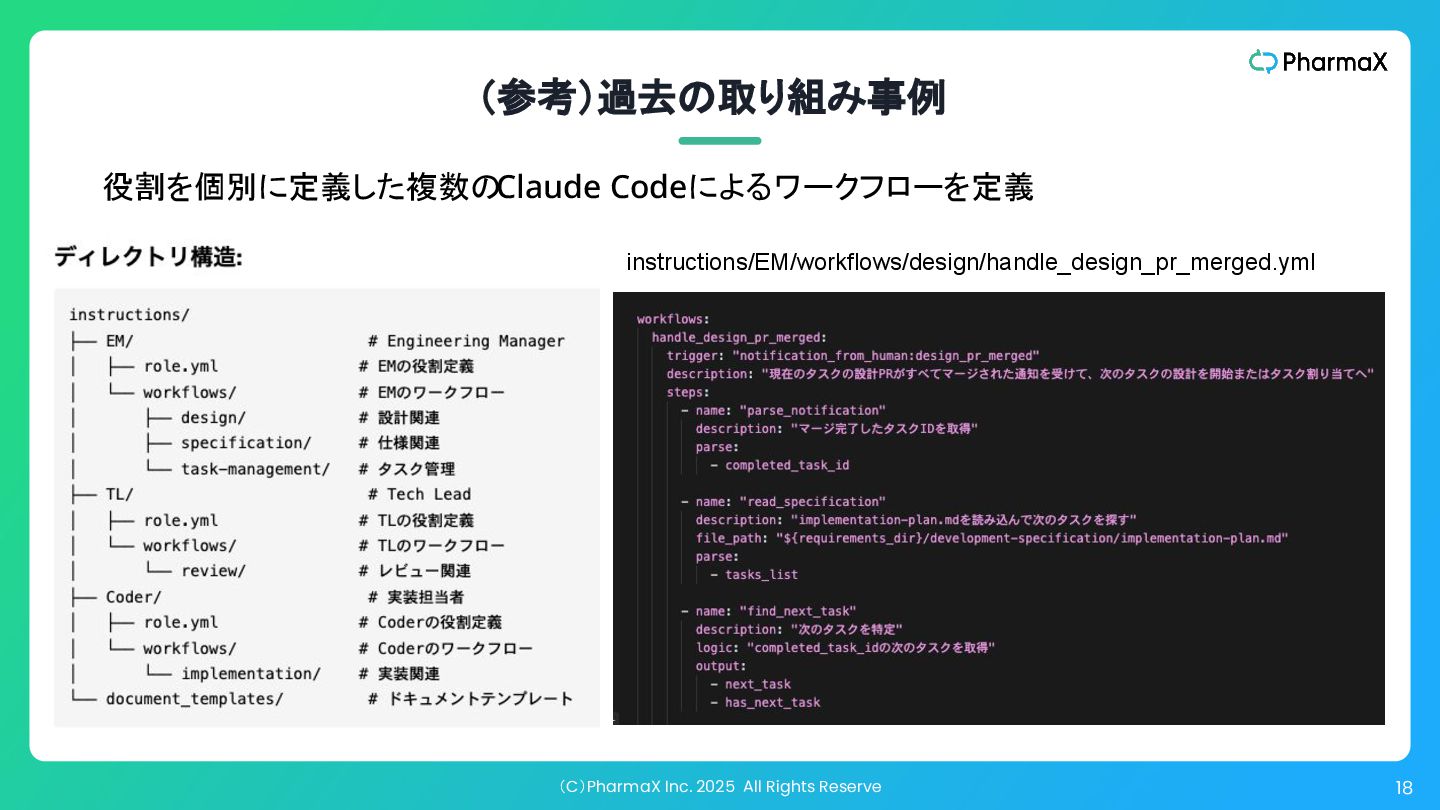Click the subtitle mentioning Claude Code workflow
The height and width of the screenshot is (810, 1440).
[568, 187]
